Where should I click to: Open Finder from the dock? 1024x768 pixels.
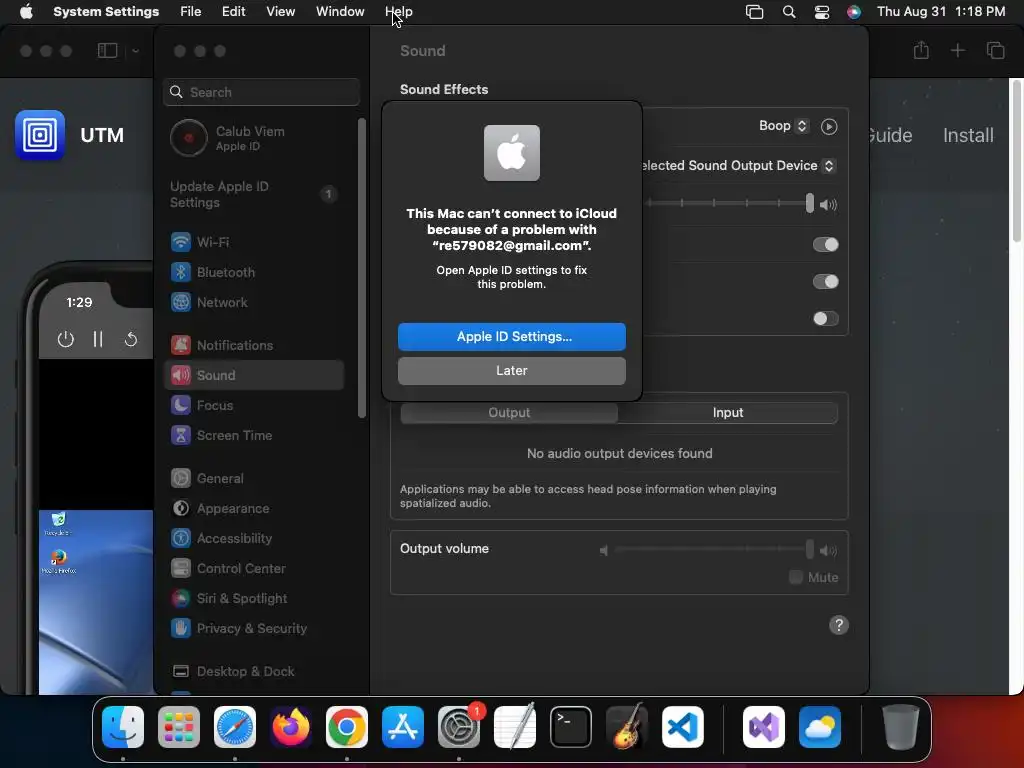[123, 727]
